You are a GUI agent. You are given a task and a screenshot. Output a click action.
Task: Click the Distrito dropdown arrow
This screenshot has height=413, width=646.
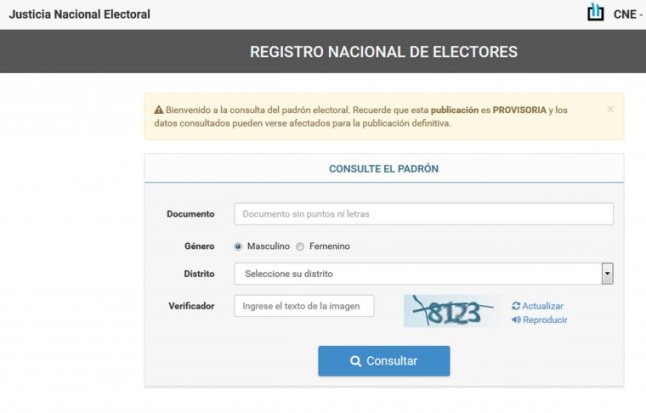(607, 274)
